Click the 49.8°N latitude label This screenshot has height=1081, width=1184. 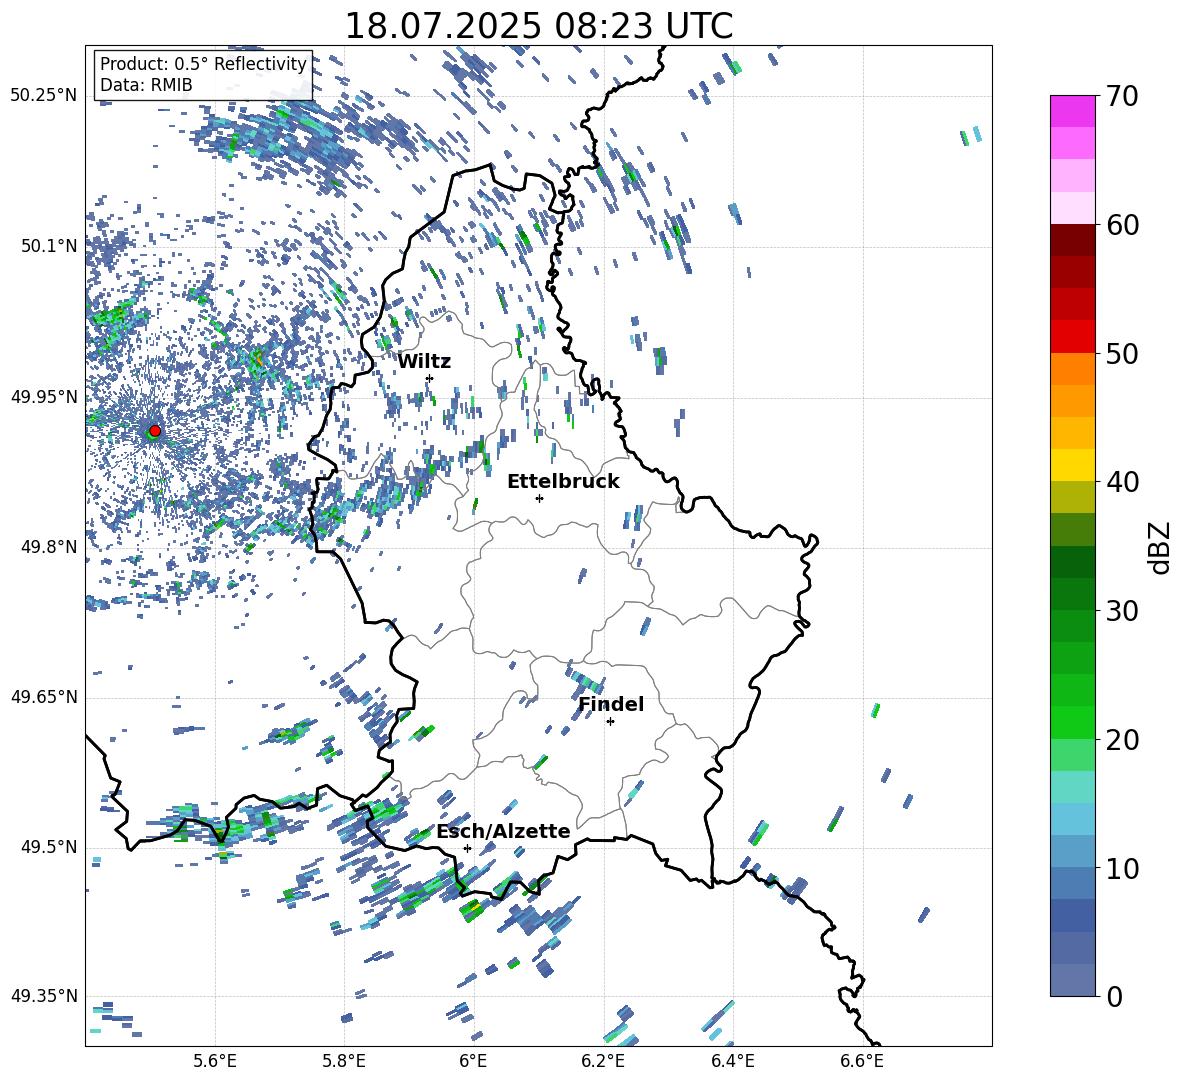point(49,547)
